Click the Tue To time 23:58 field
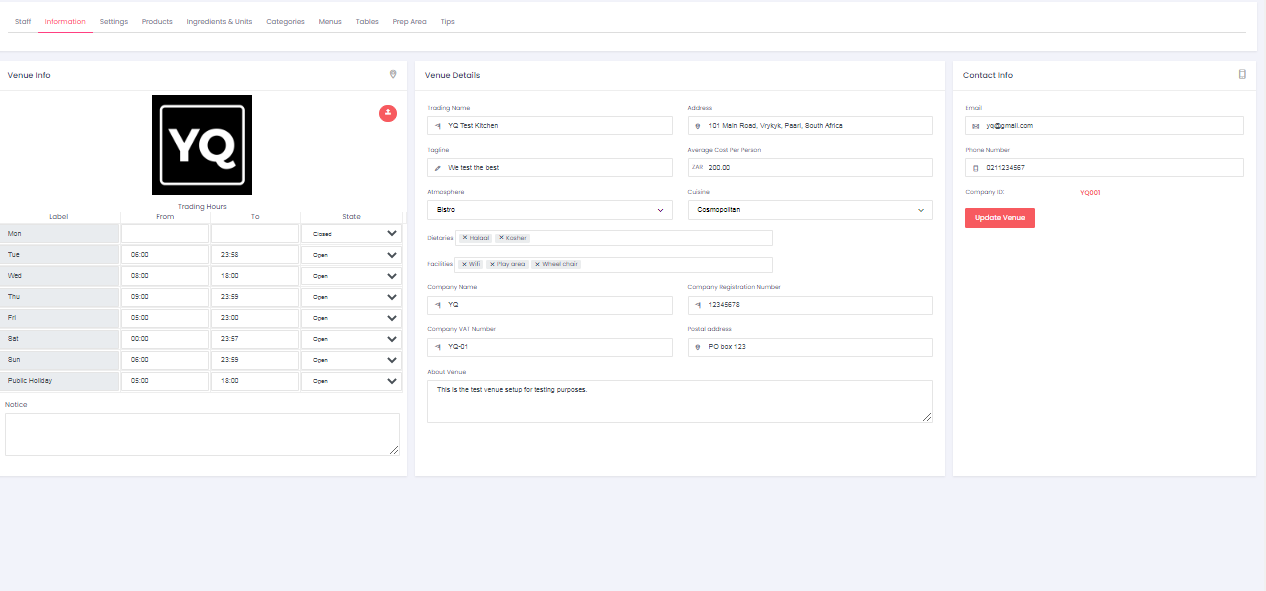The image size is (1266, 591). [x=255, y=254]
